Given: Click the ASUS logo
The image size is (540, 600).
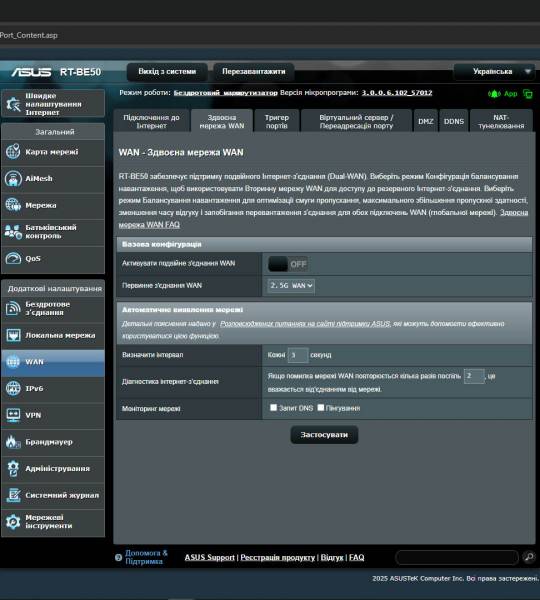Looking at the screenshot, I should (x=31, y=72).
